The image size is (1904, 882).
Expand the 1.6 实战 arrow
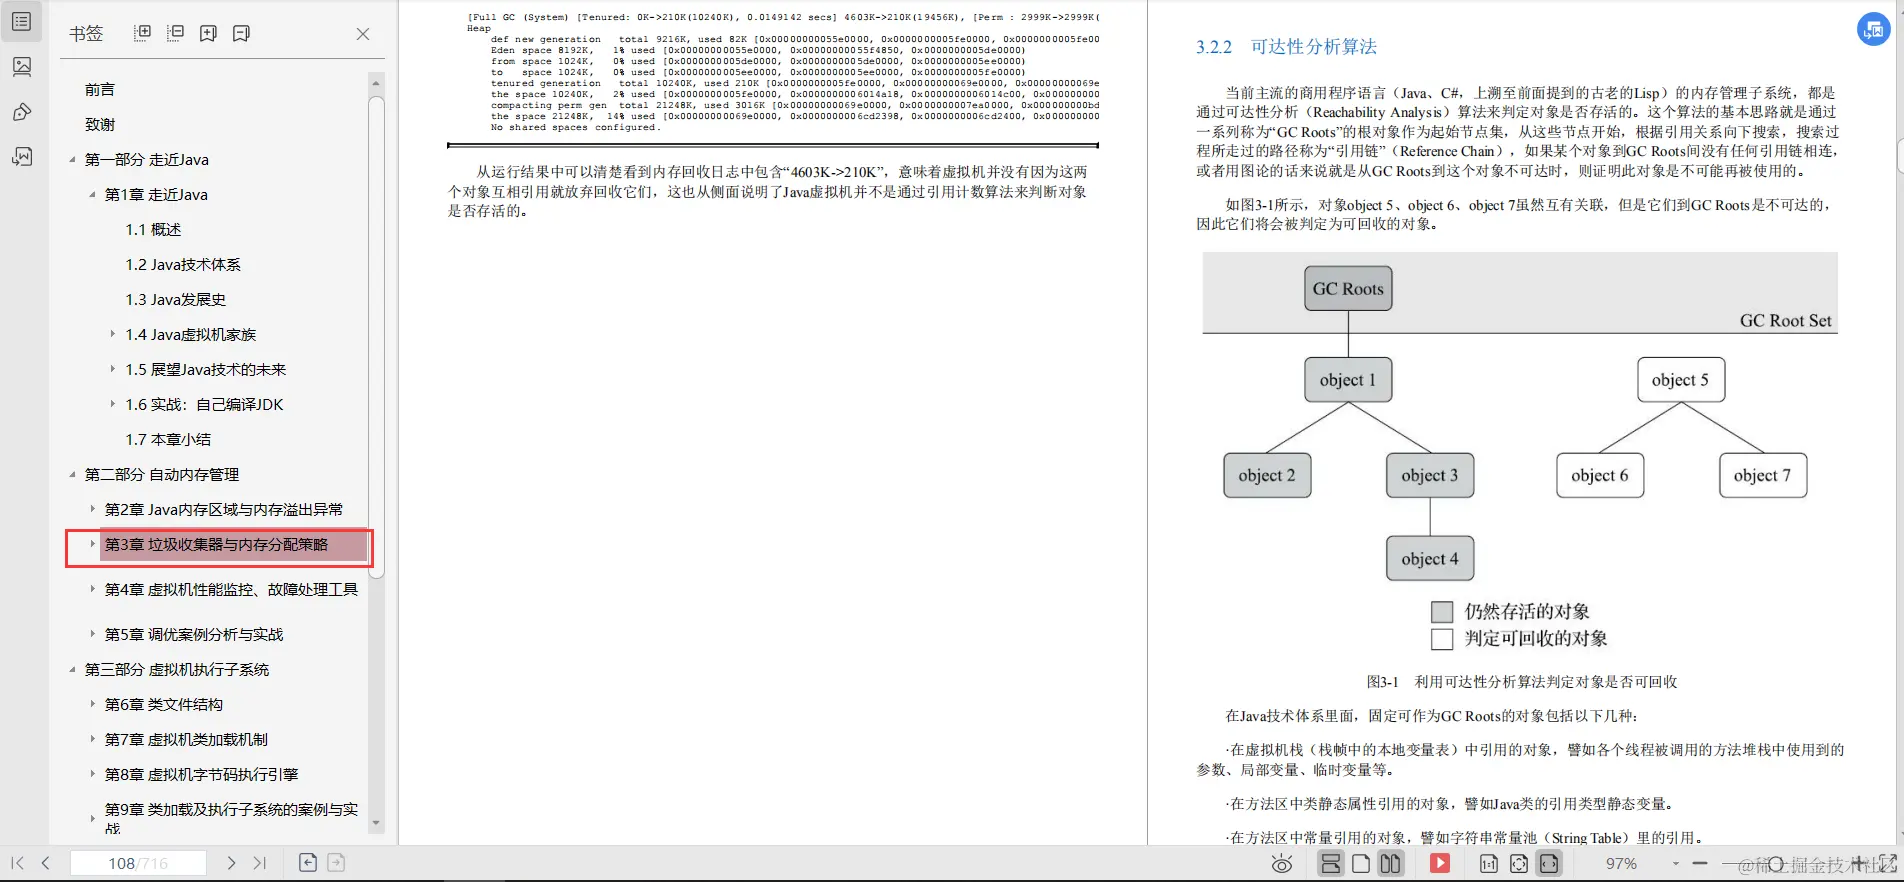click(x=112, y=404)
